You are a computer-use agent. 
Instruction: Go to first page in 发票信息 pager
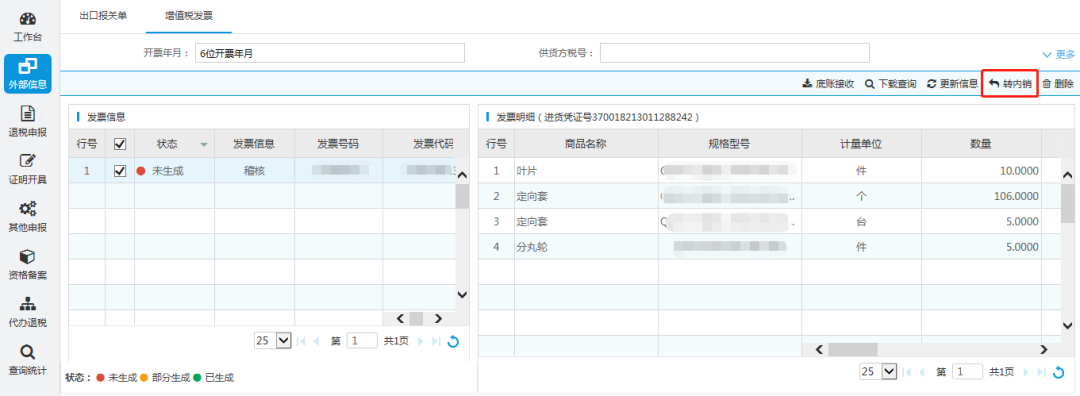point(301,341)
